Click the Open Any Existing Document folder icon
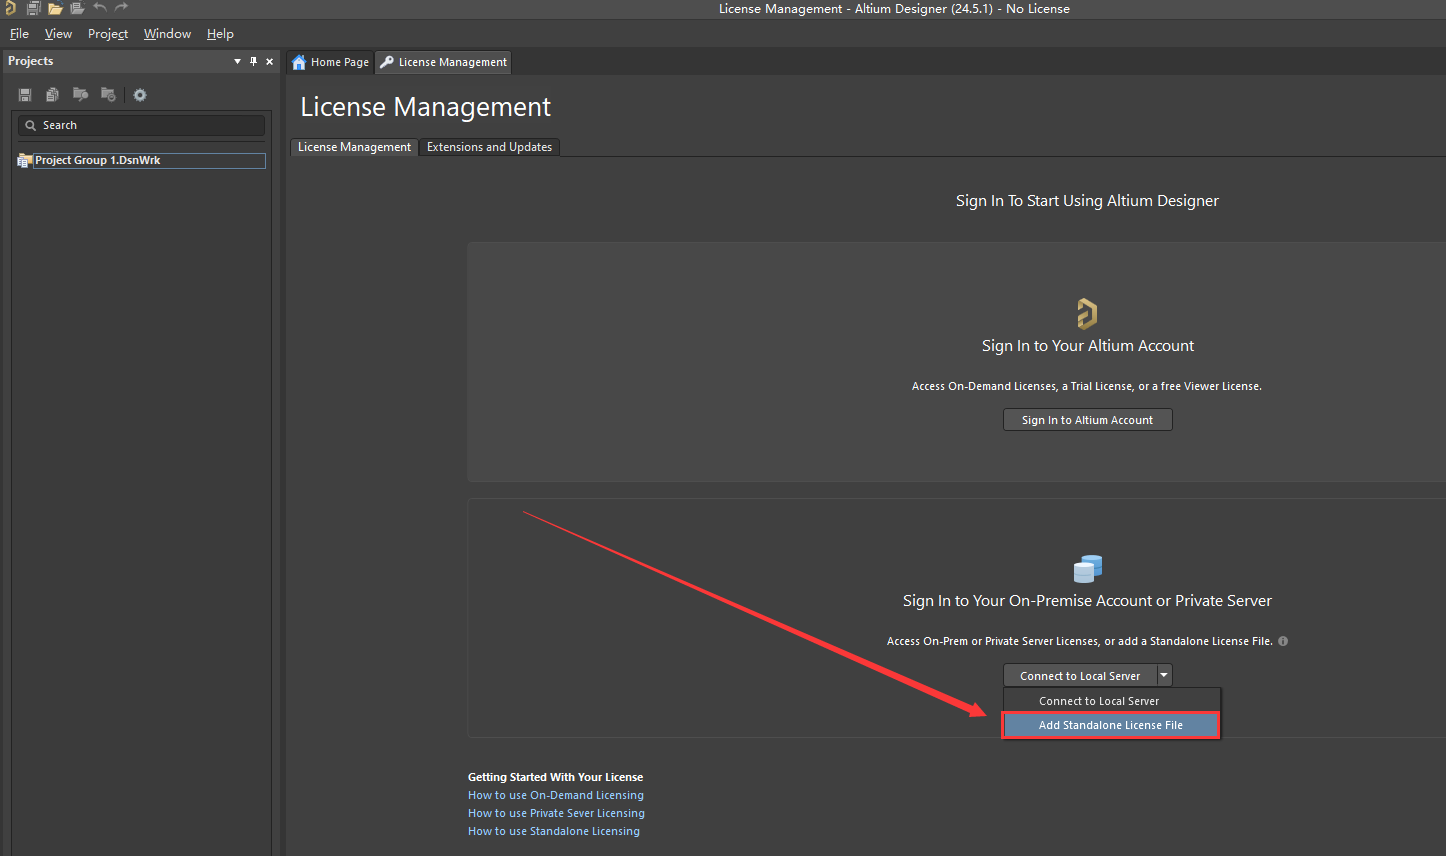The width and height of the screenshot is (1446, 856). pos(55,8)
